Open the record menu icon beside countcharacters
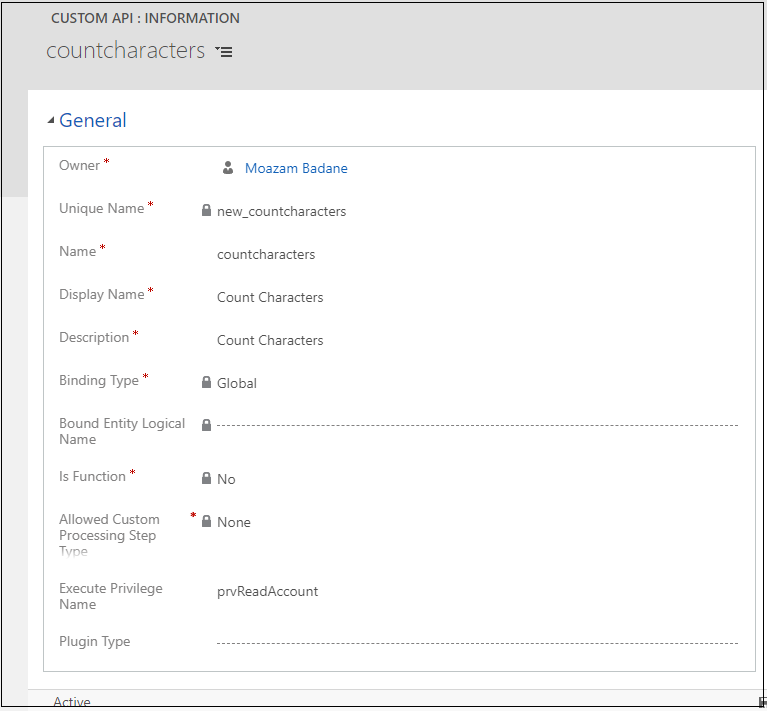Screen dimensions: 767x711 tap(224, 51)
